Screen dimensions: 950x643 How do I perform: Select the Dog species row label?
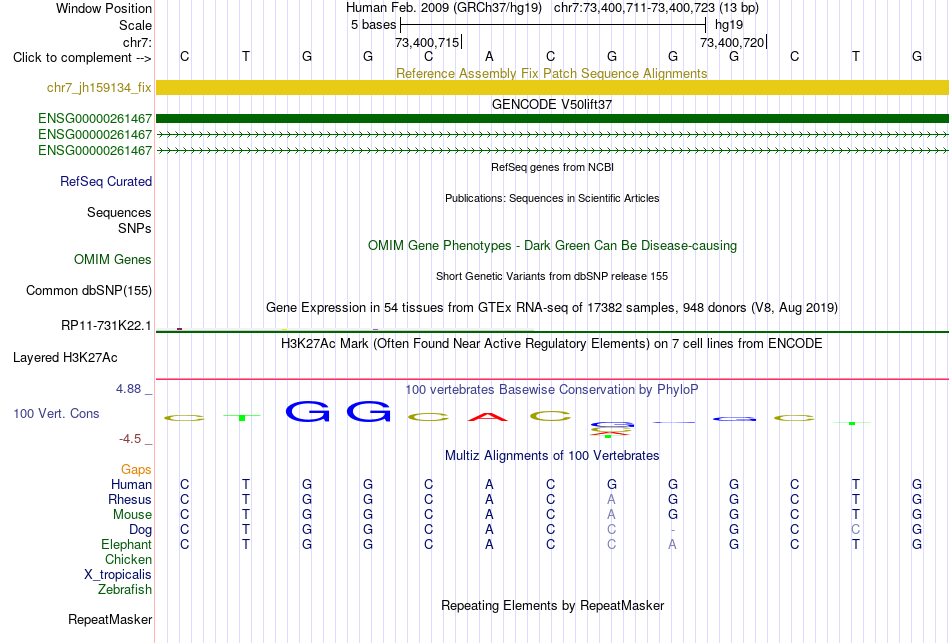coord(140,530)
